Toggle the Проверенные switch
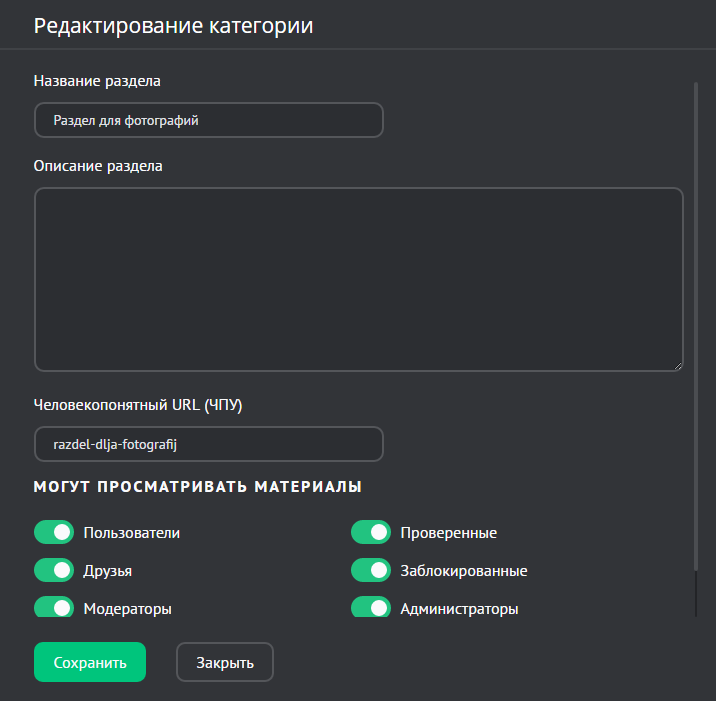The width and height of the screenshot is (716, 701). [370, 532]
